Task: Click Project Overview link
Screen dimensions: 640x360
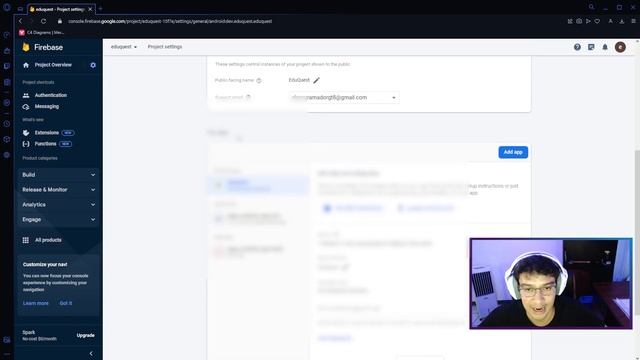Action: pyautogui.click(x=53, y=65)
